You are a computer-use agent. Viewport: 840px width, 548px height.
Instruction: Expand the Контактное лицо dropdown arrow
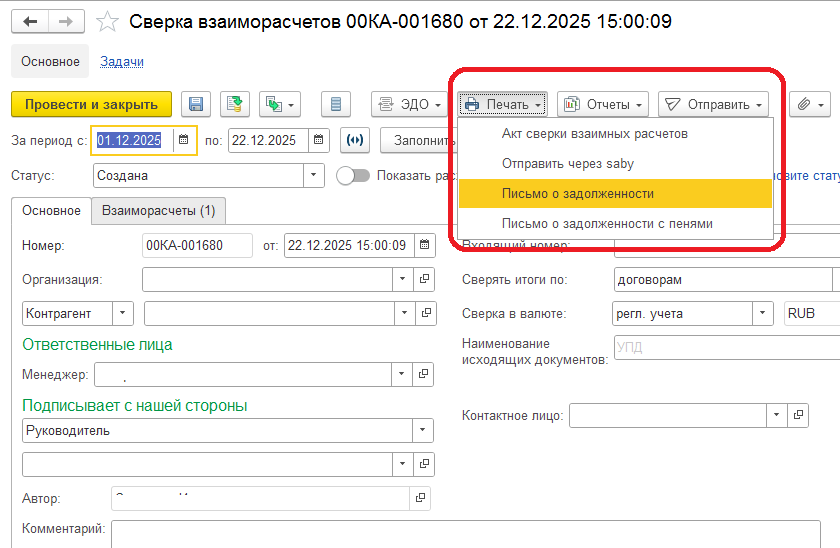[x=777, y=415]
